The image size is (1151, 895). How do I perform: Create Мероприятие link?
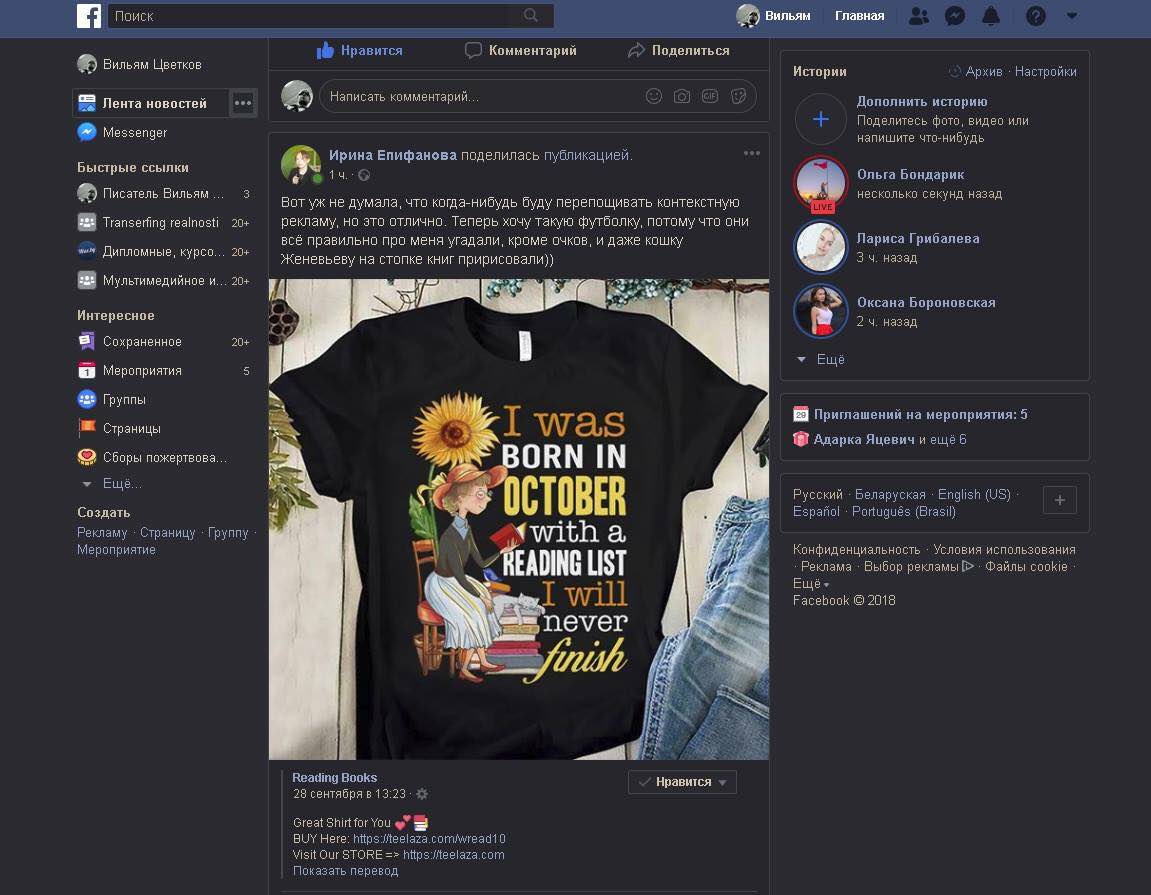[116, 550]
